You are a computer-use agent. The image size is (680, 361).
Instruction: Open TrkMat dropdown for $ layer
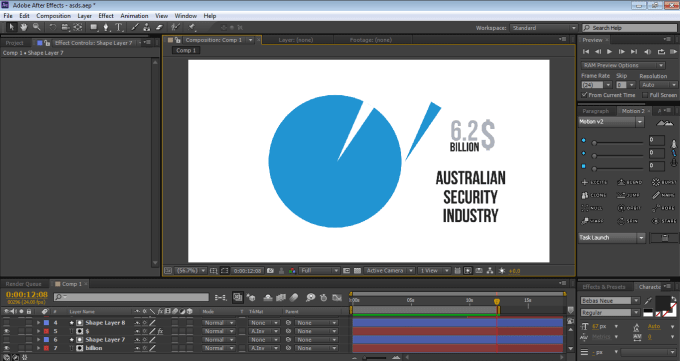click(264, 331)
